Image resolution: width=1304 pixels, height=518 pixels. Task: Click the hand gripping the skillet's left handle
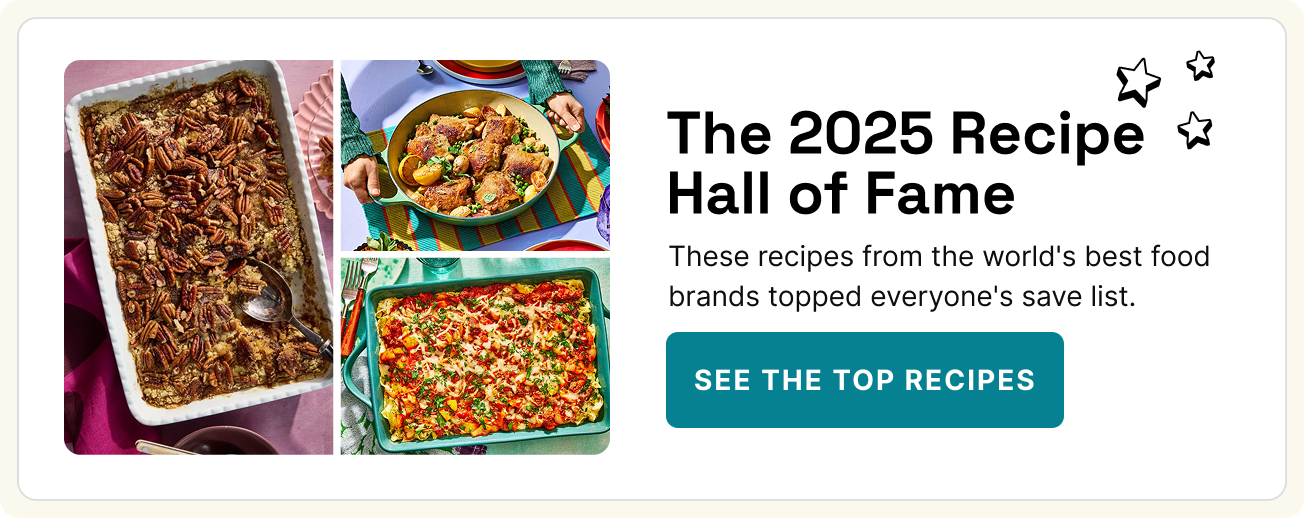[362, 179]
